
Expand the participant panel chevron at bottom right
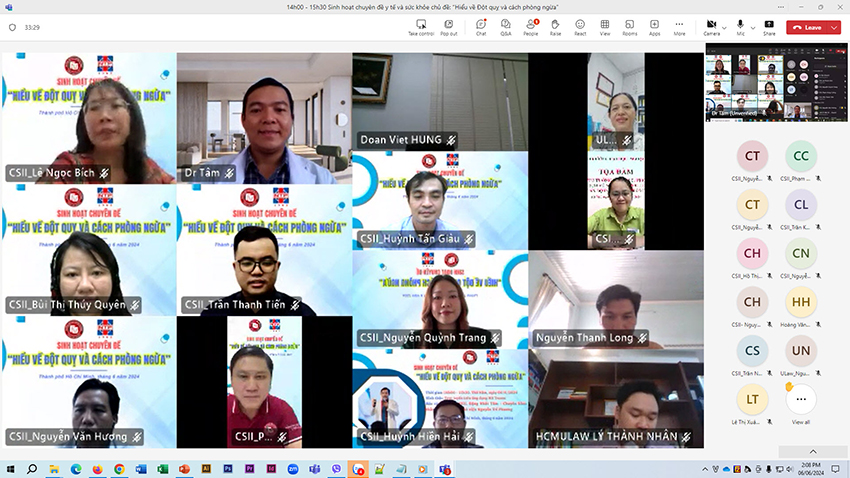pyautogui.click(x=813, y=451)
